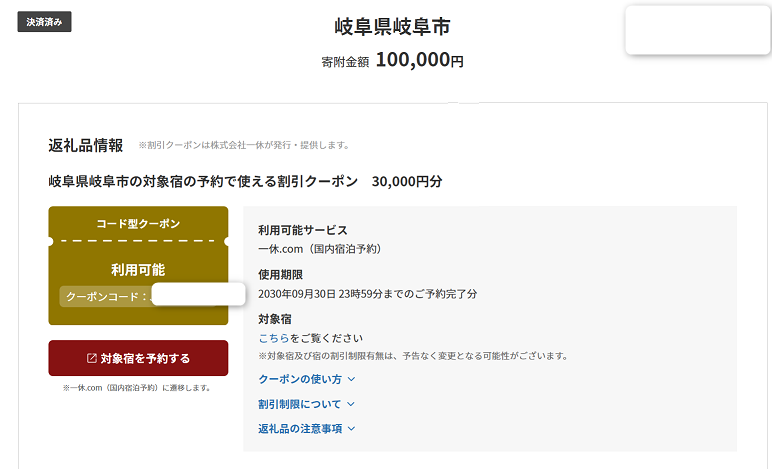772x469 pixels.
Task: Expand the 割引制限について section
Action: (300, 404)
